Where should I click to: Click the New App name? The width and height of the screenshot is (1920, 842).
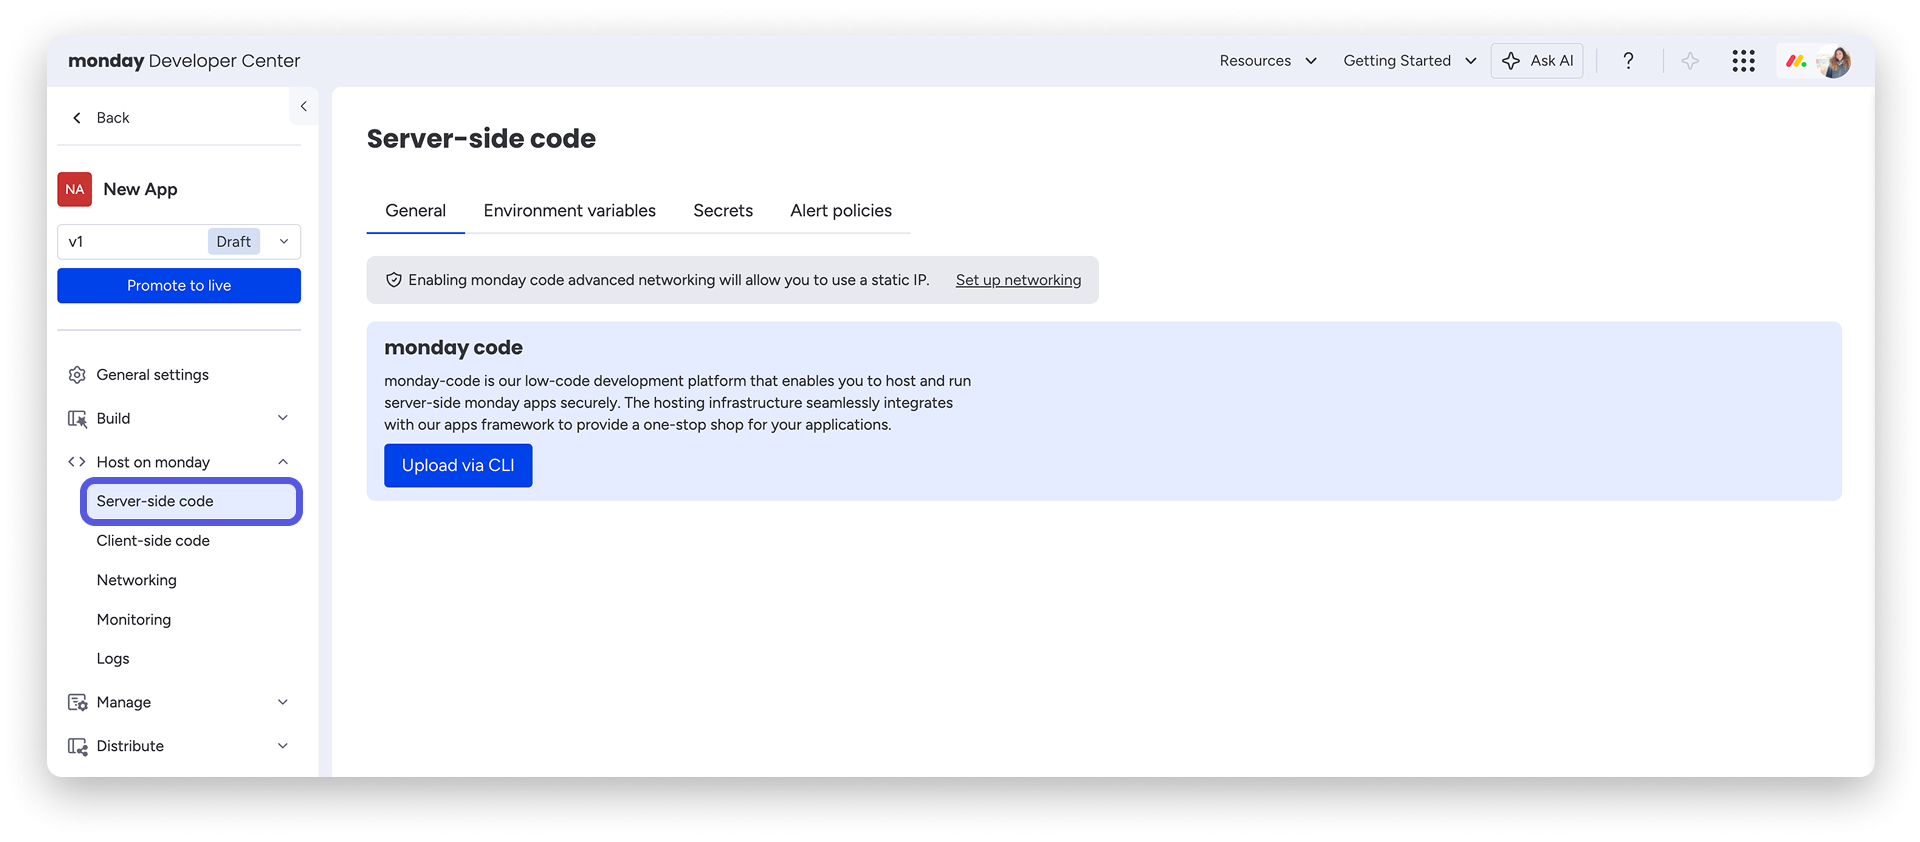[x=140, y=189]
